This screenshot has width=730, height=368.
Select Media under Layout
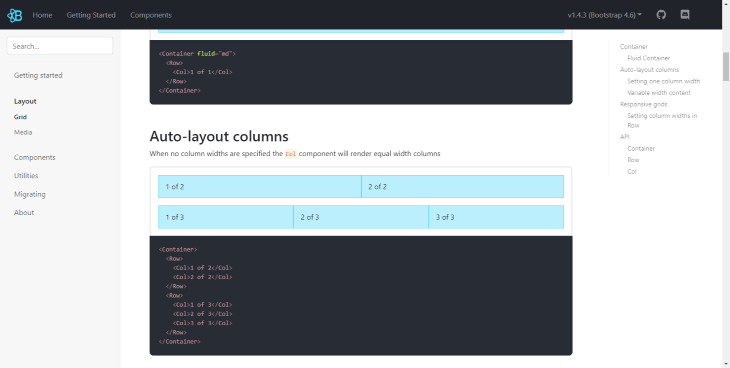pos(23,132)
